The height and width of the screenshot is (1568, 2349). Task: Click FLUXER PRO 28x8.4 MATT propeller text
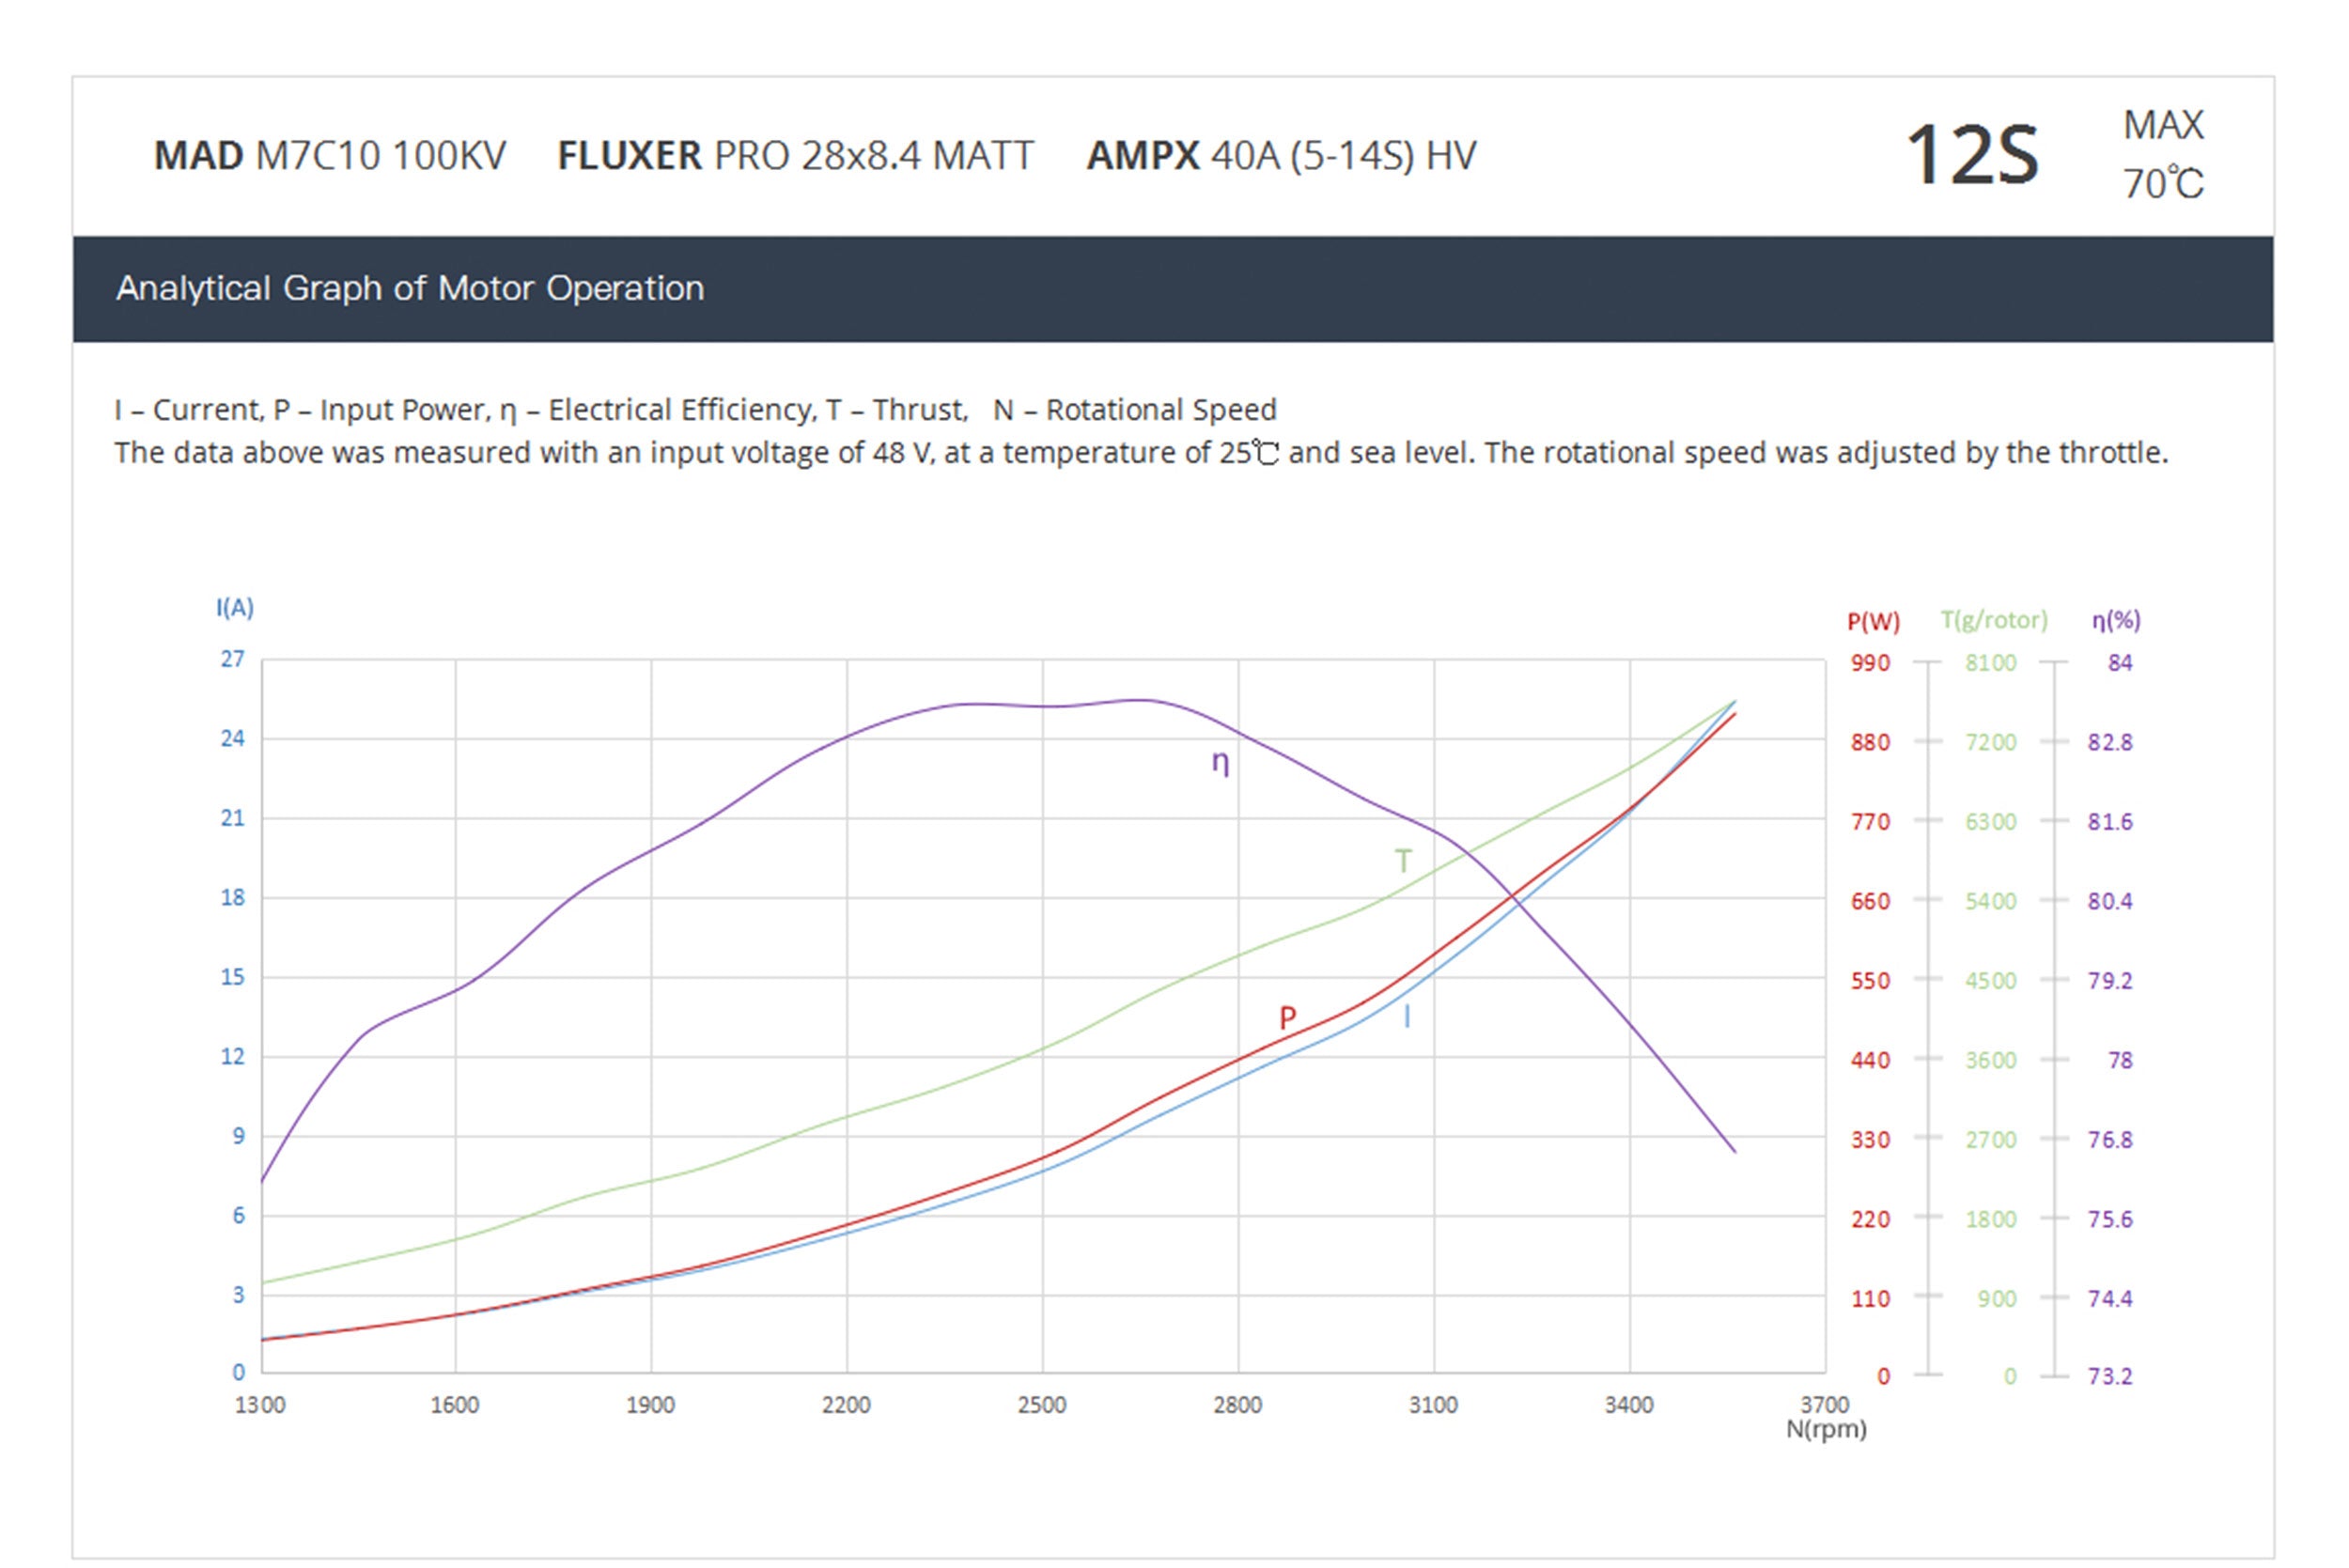pos(795,156)
